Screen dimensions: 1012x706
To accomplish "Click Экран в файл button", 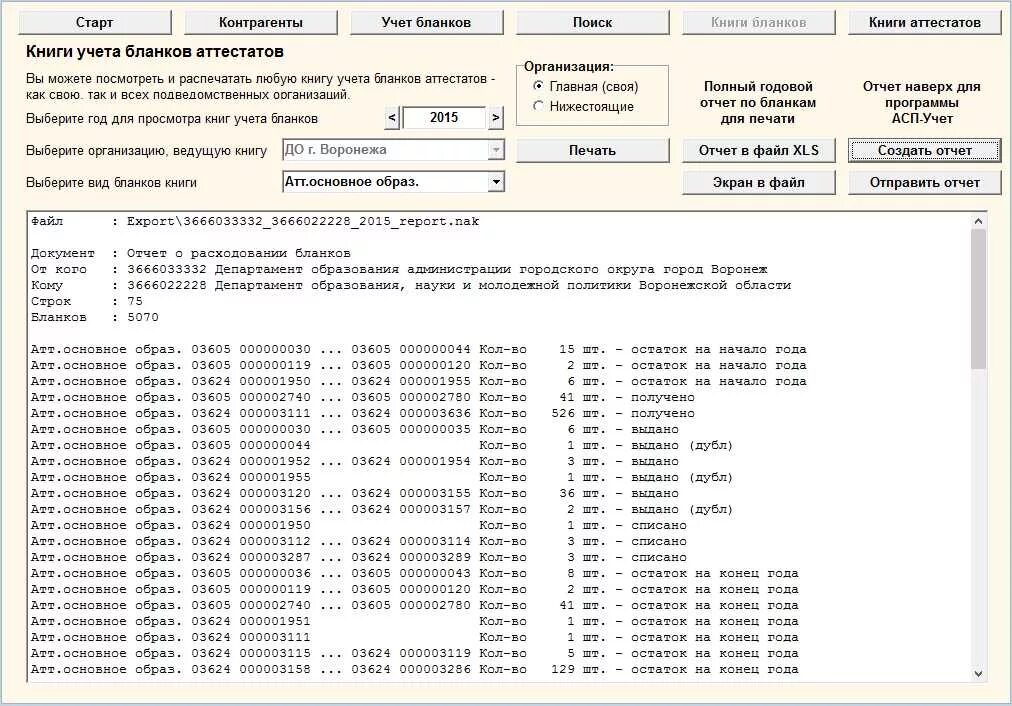I will 758,183.
